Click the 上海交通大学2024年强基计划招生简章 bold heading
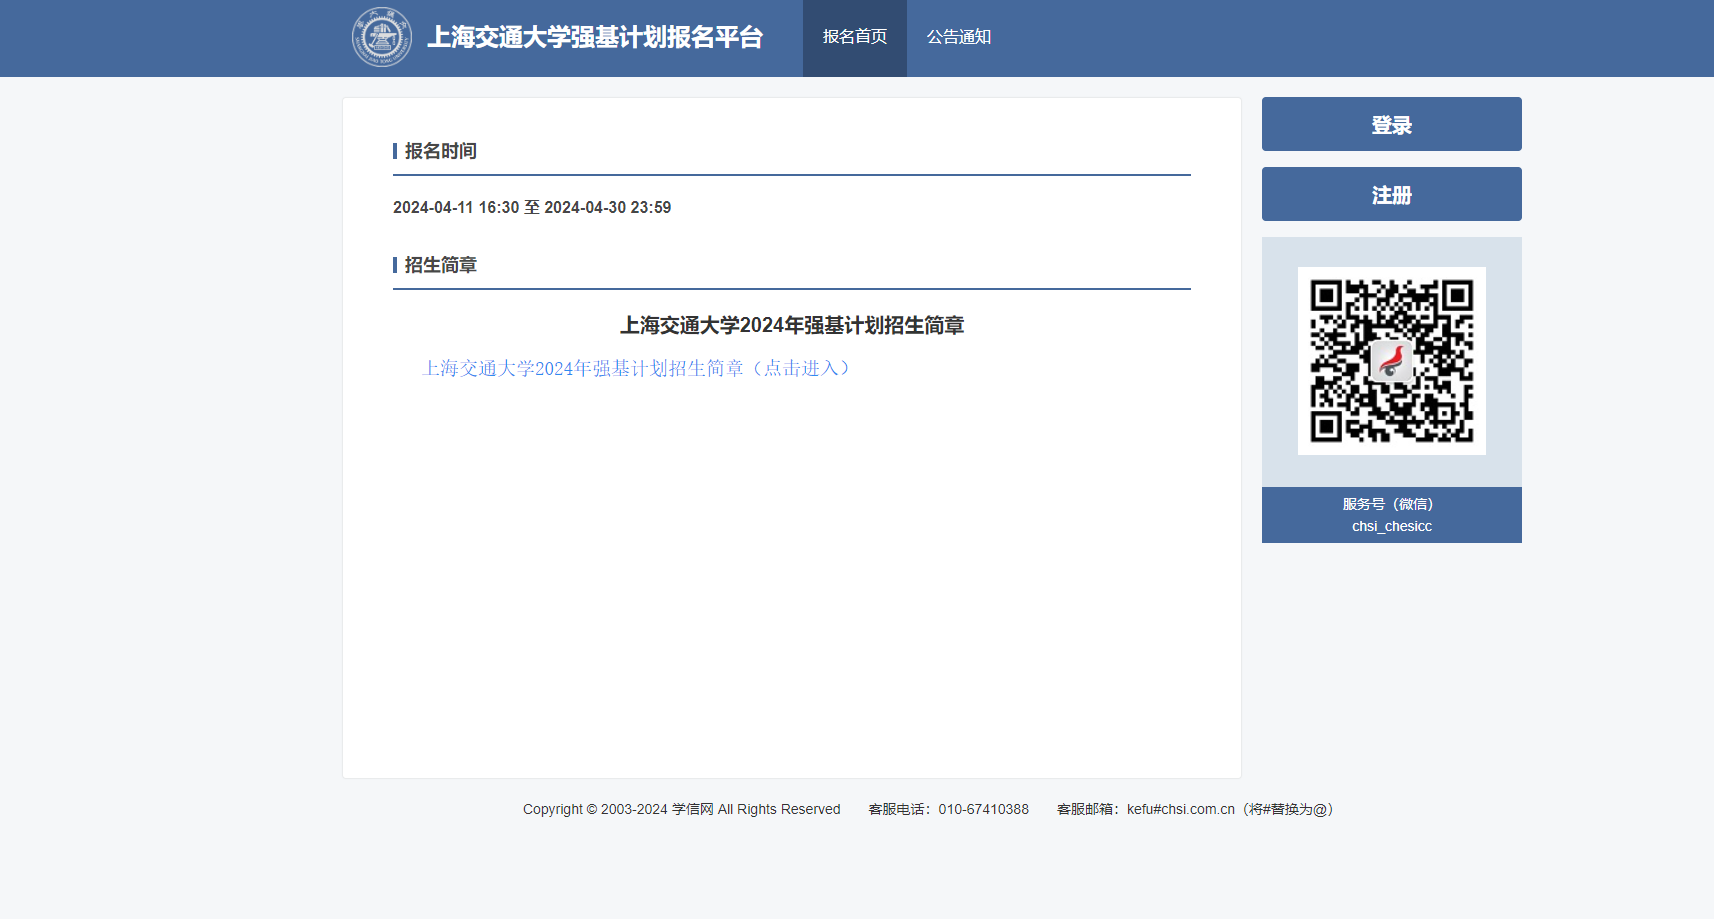1714x919 pixels. coord(792,325)
